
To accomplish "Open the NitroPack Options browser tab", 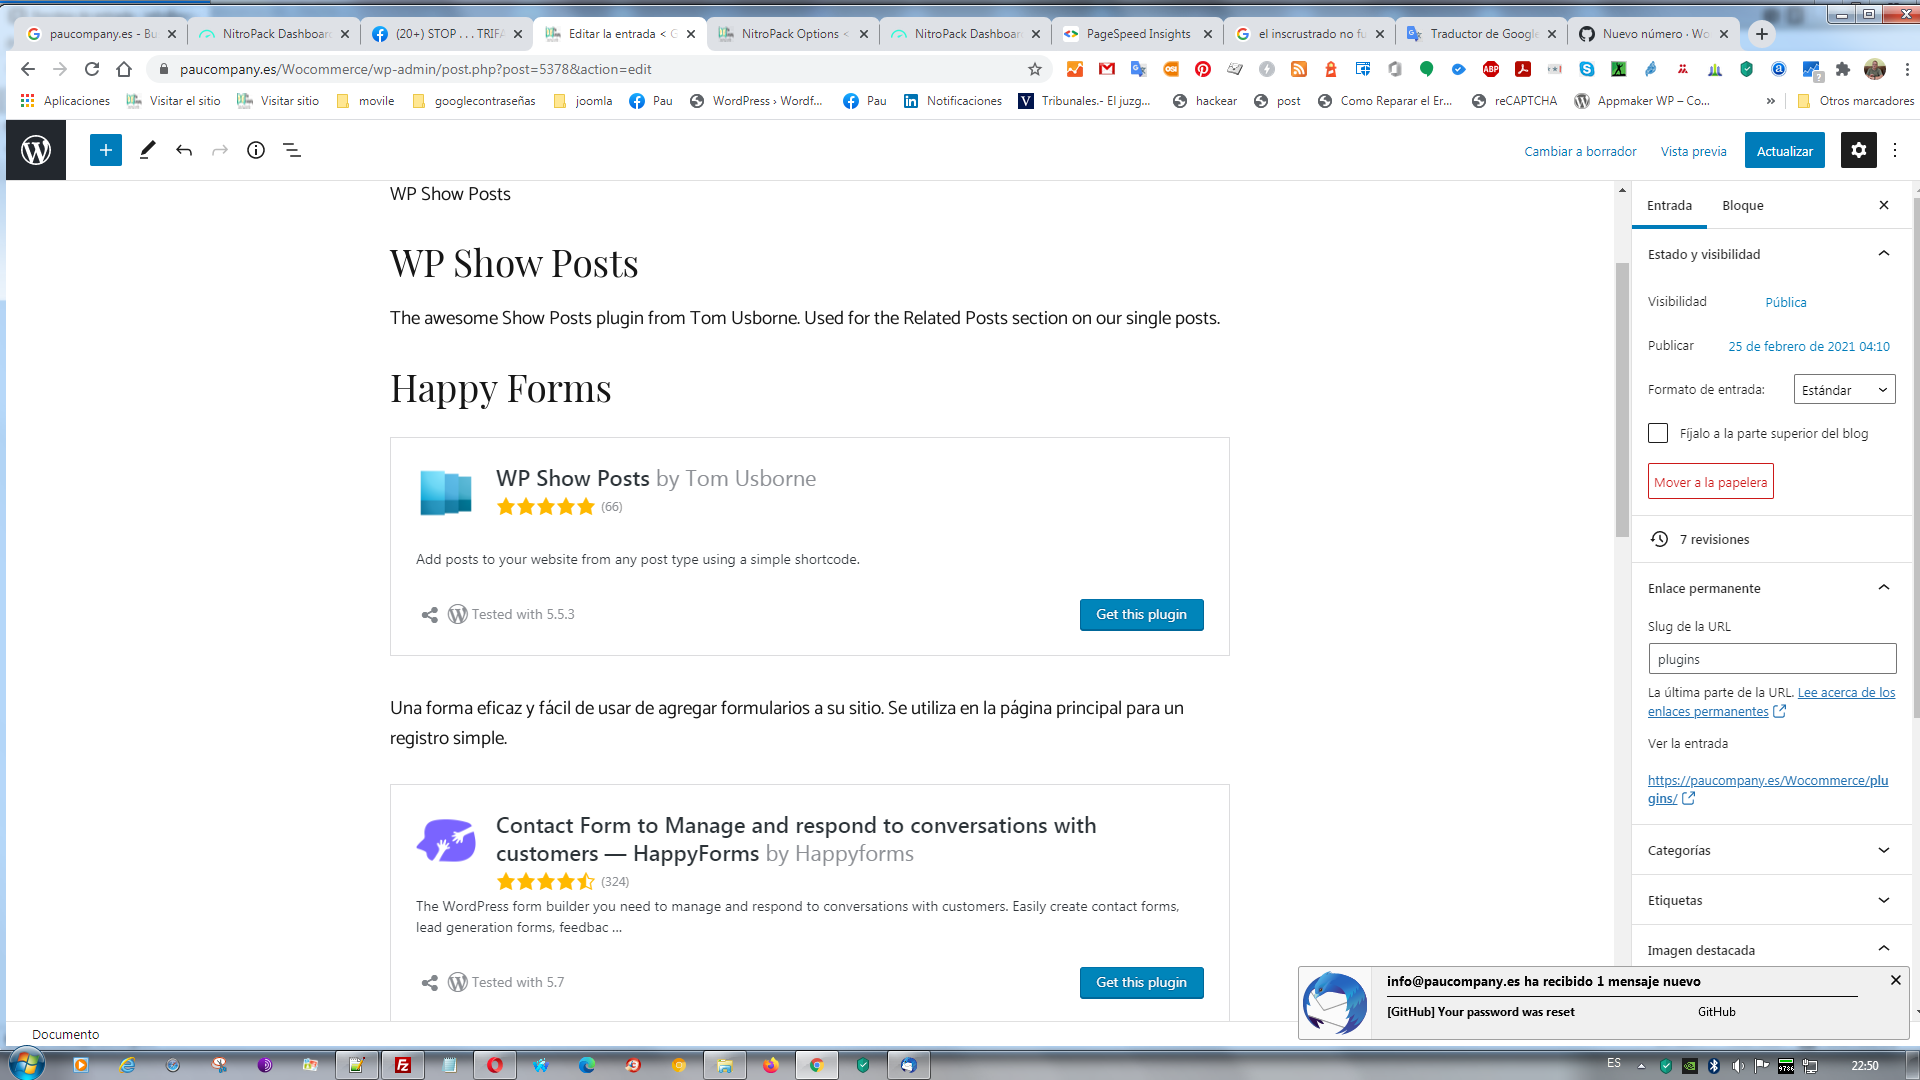I will pyautogui.click(x=792, y=34).
